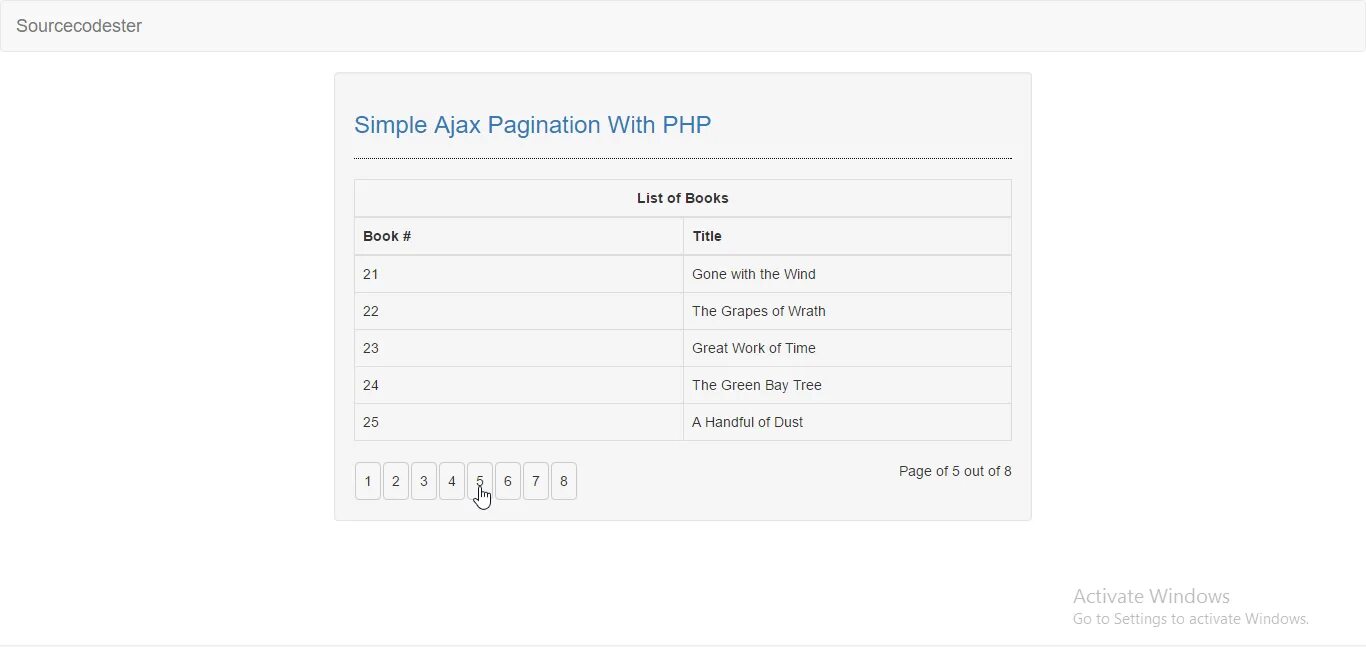Go to the last page, 8
The image size is (1366, 647).
(x=564, y=481)
